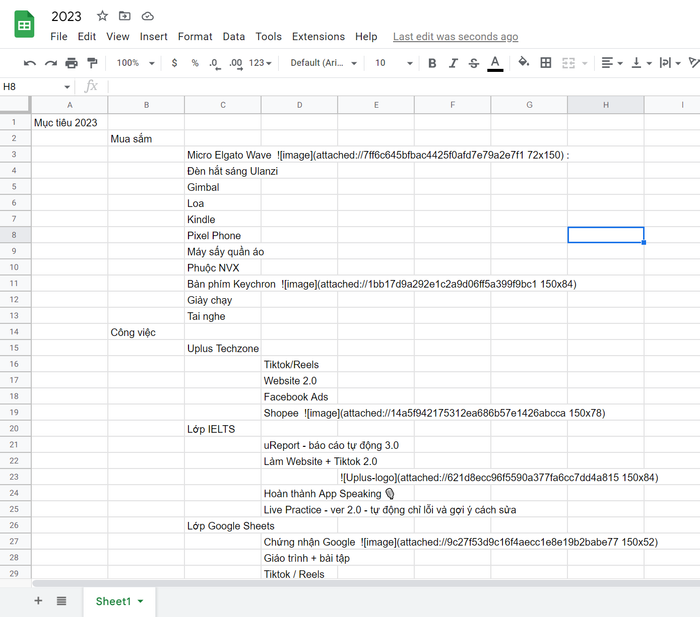Add a new sheet with plus button

(38, 601)
